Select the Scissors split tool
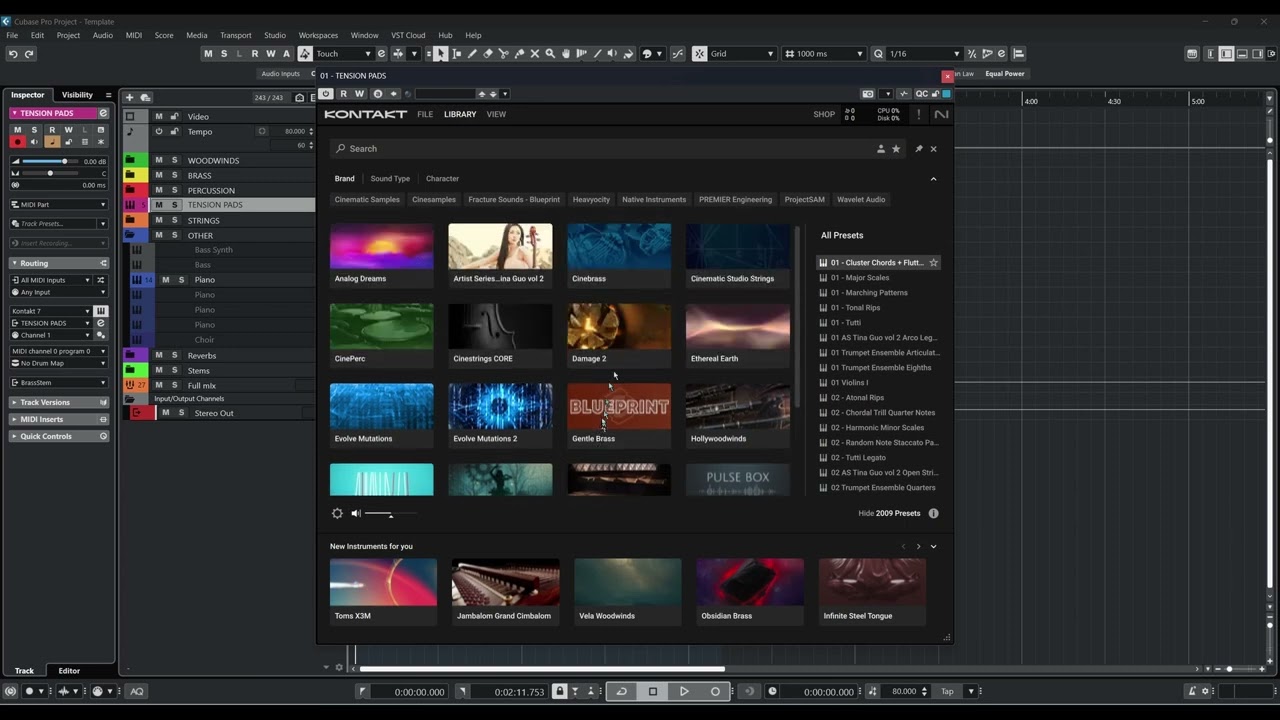The height and width of the screenshot is (720, 1280). pos(503,54)
